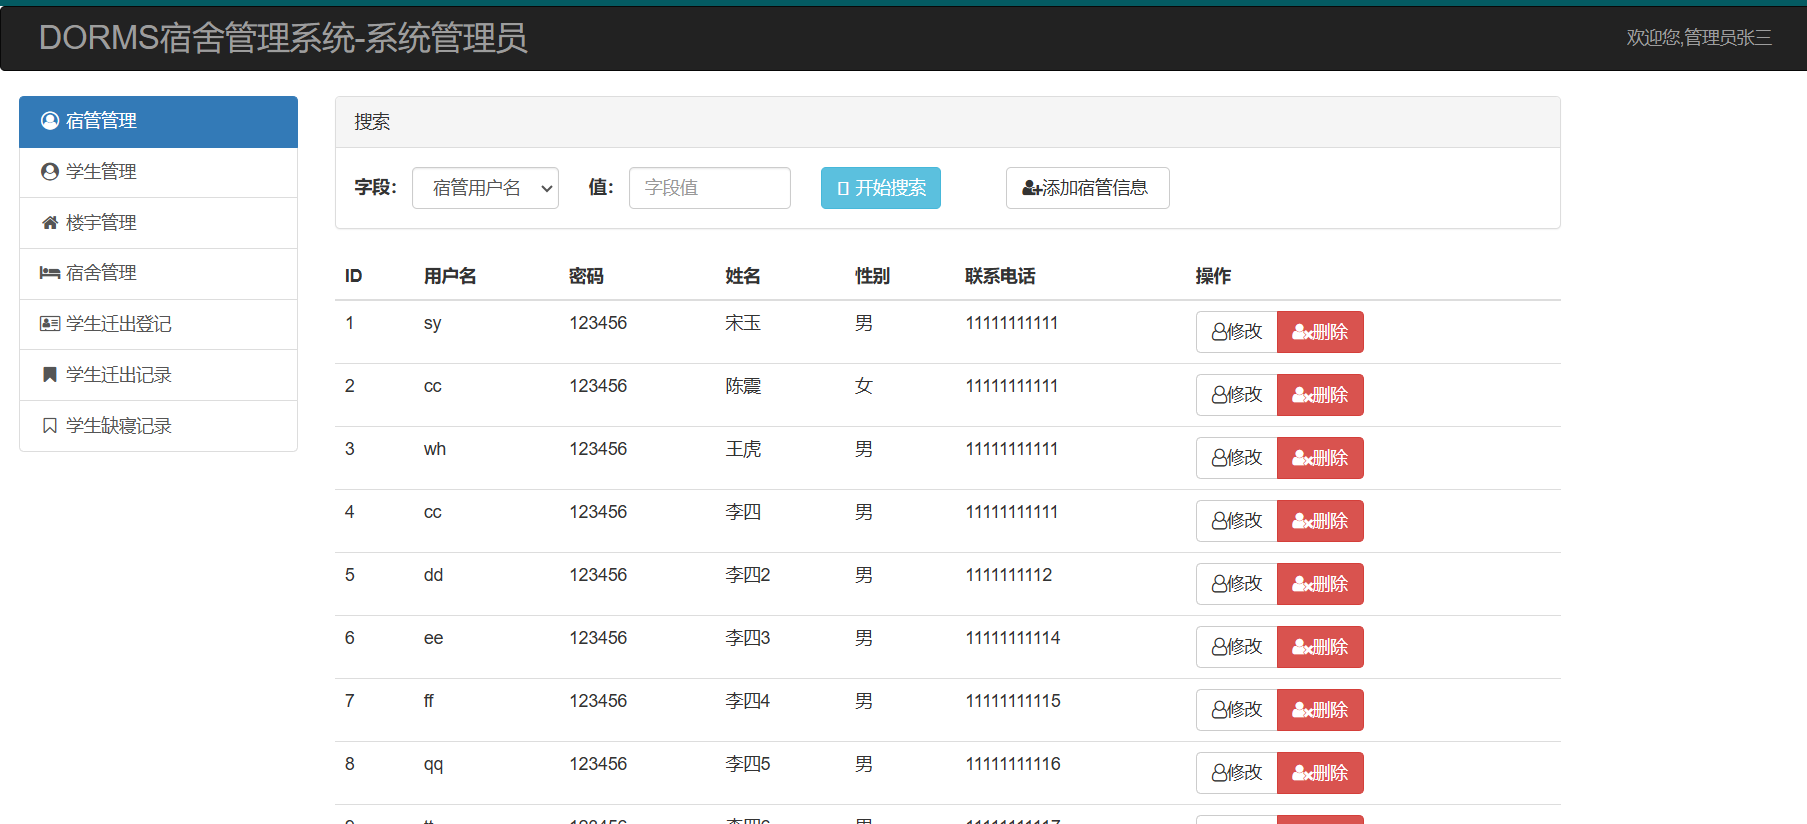The height and width of the screenshot is (824, 1807).
Task: Click phone cell 11111111116
Action: click(1013, 764)
